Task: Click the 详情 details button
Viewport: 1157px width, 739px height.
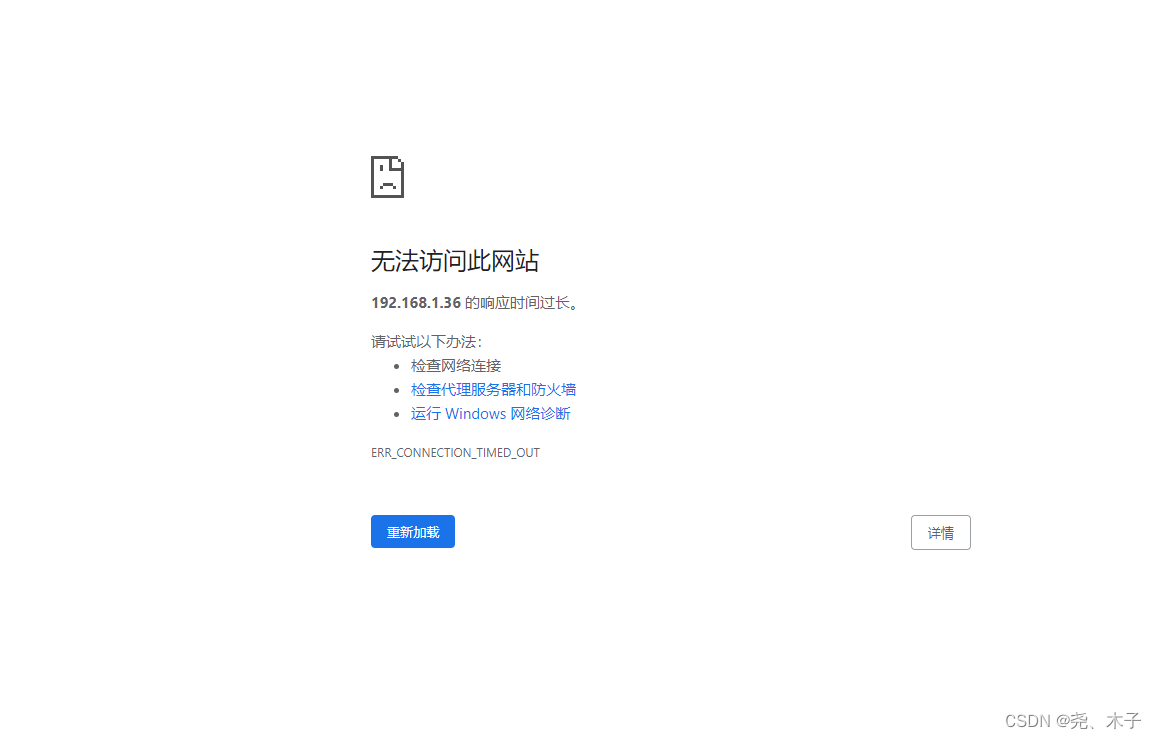Action: tap(939, 532)
